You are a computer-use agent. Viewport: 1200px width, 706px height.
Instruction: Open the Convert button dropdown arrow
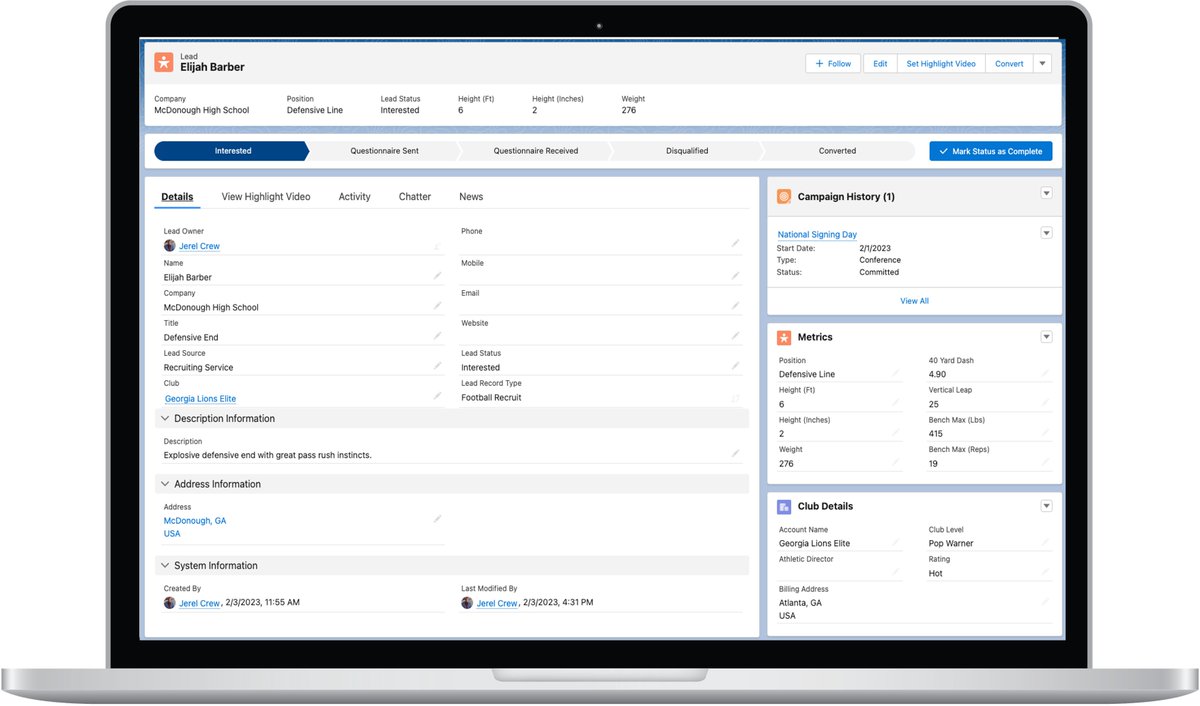pyautogui.click(x=1042, y=62)
